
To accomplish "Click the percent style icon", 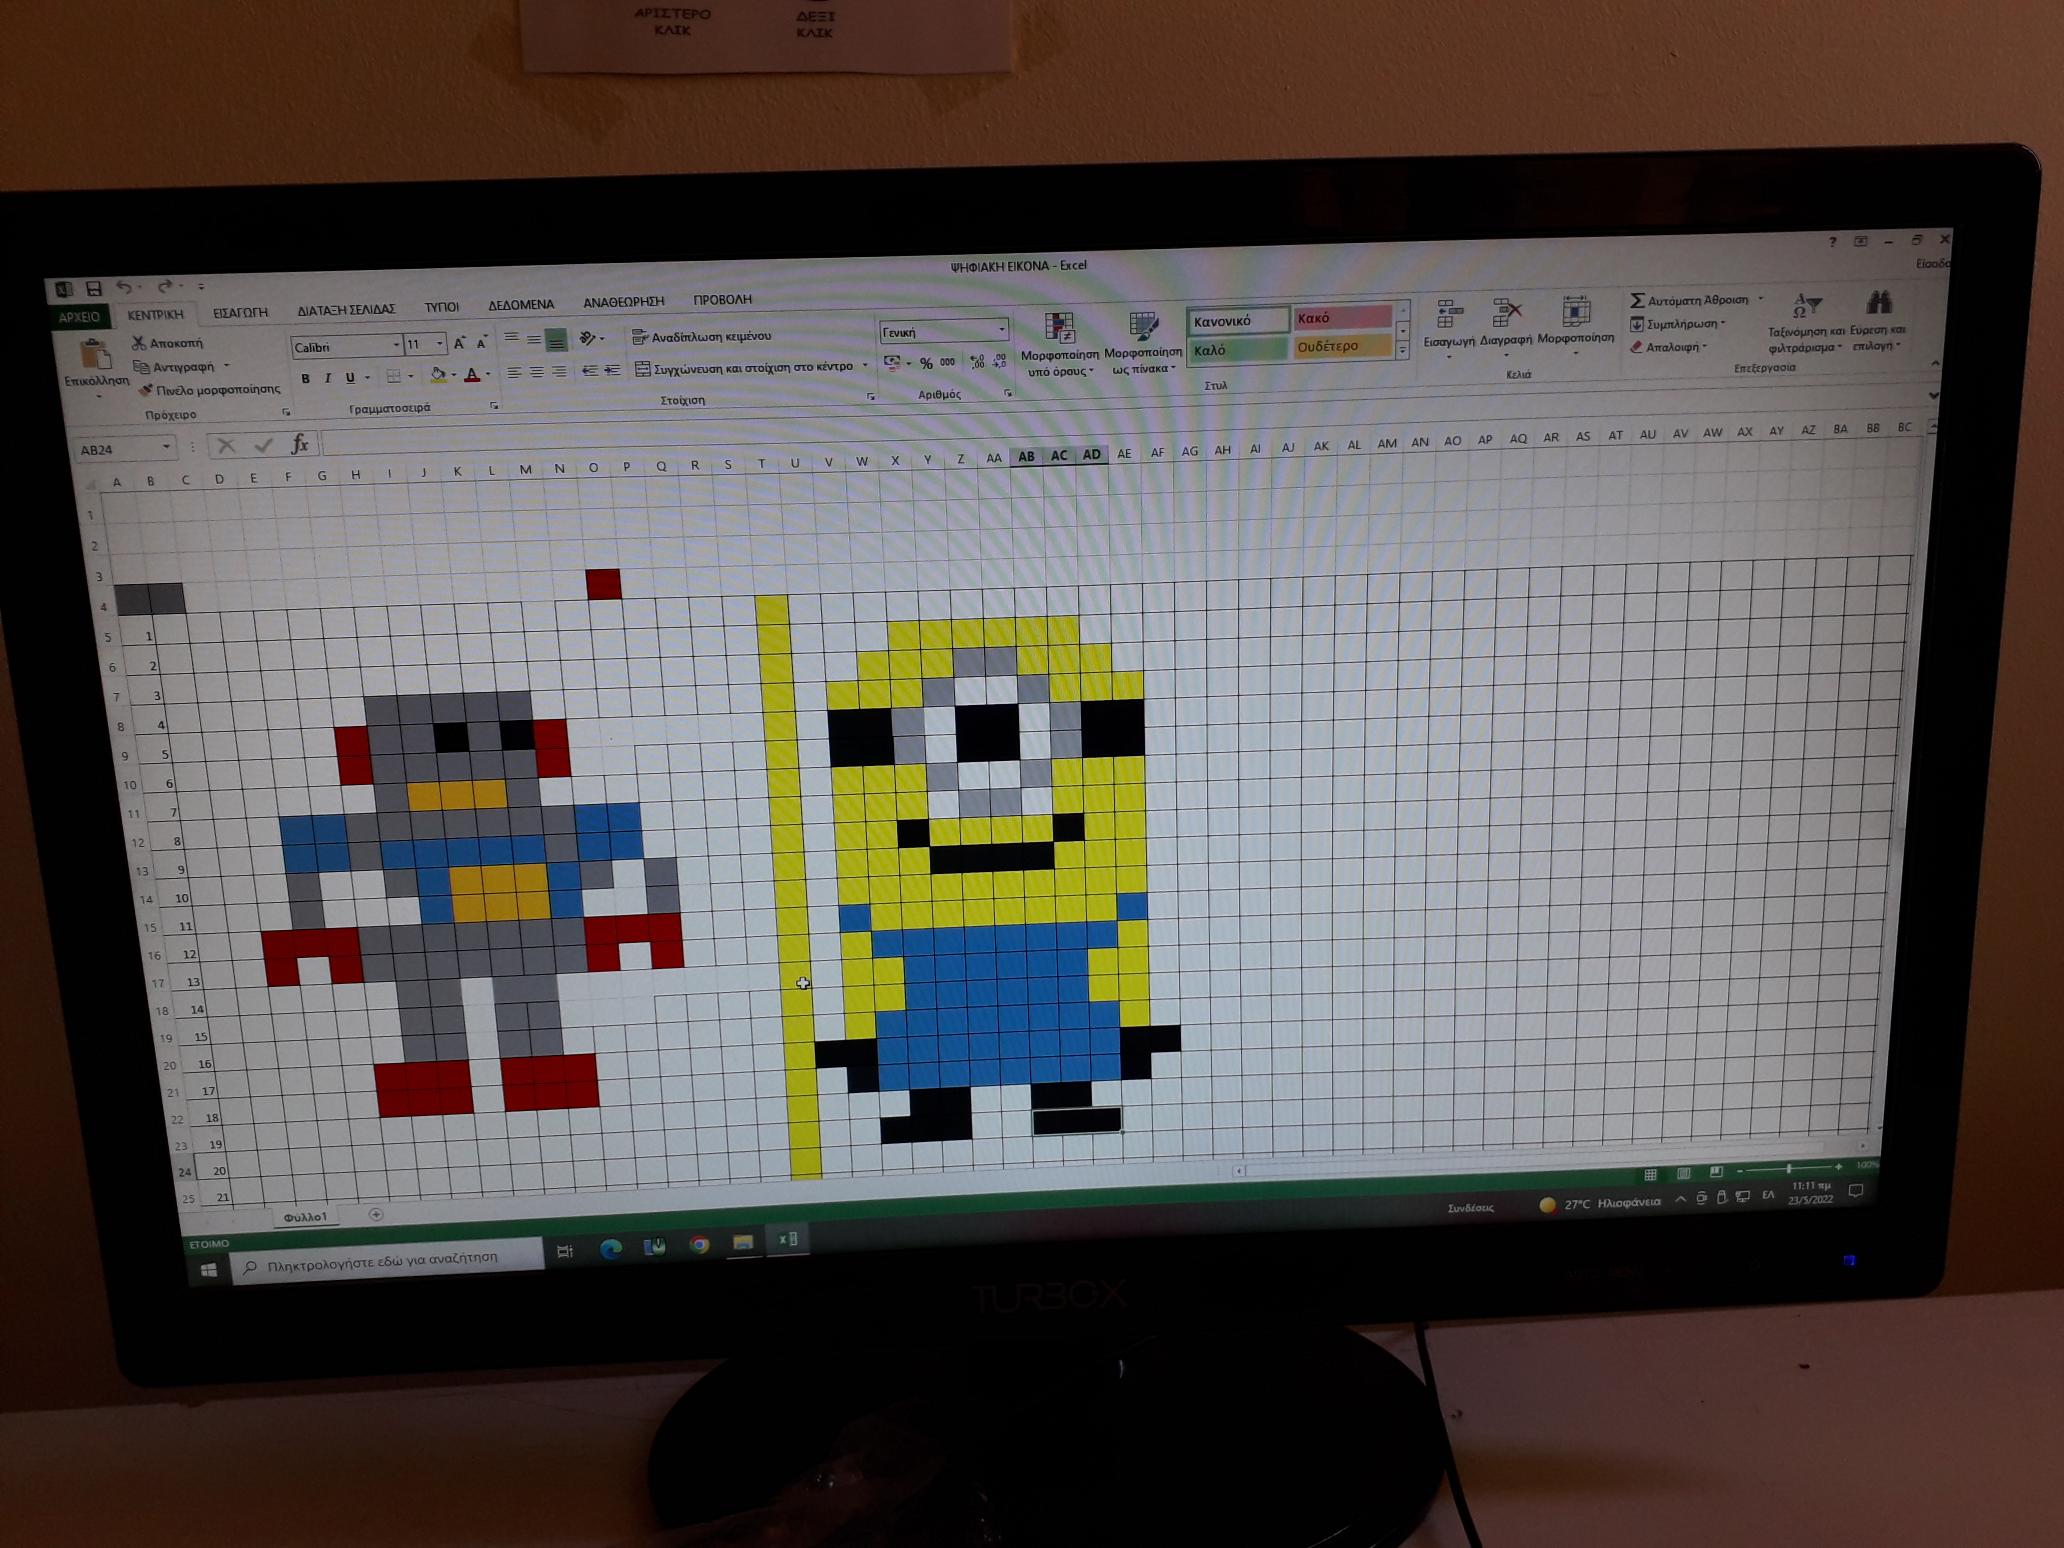I will (926, 363).
